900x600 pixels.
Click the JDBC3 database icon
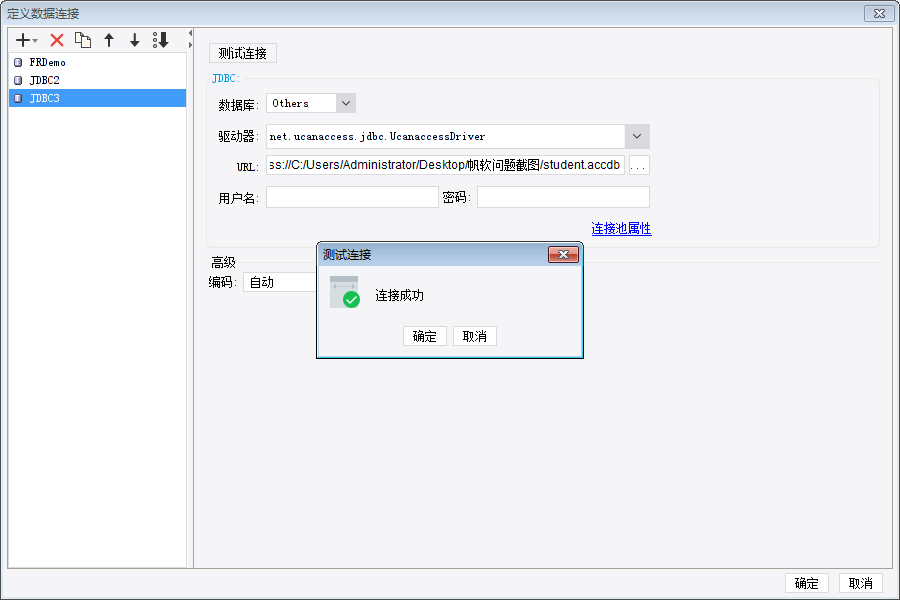coord(18,98)
